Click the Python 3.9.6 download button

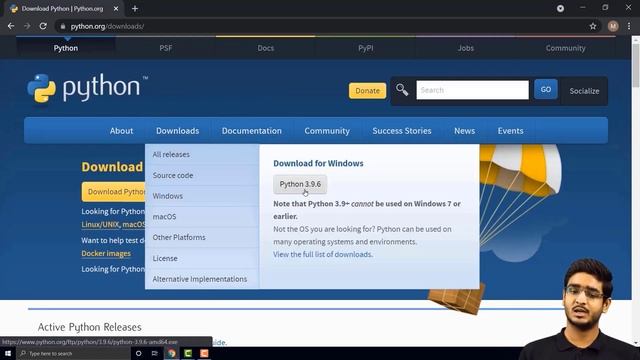[x=300, y=184]
